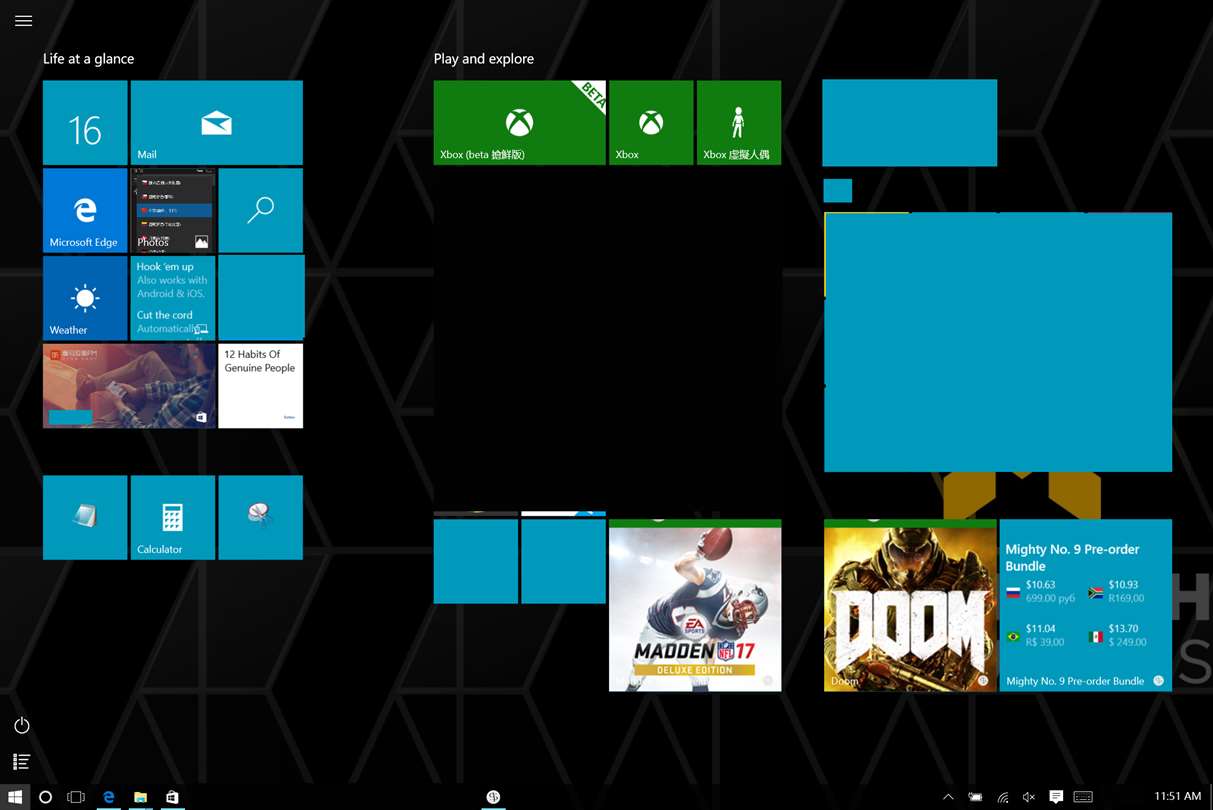The height and width of the screenshot is (810, 1213).
Task: Open the plain Xbox tile
Action: coord(651,123)
